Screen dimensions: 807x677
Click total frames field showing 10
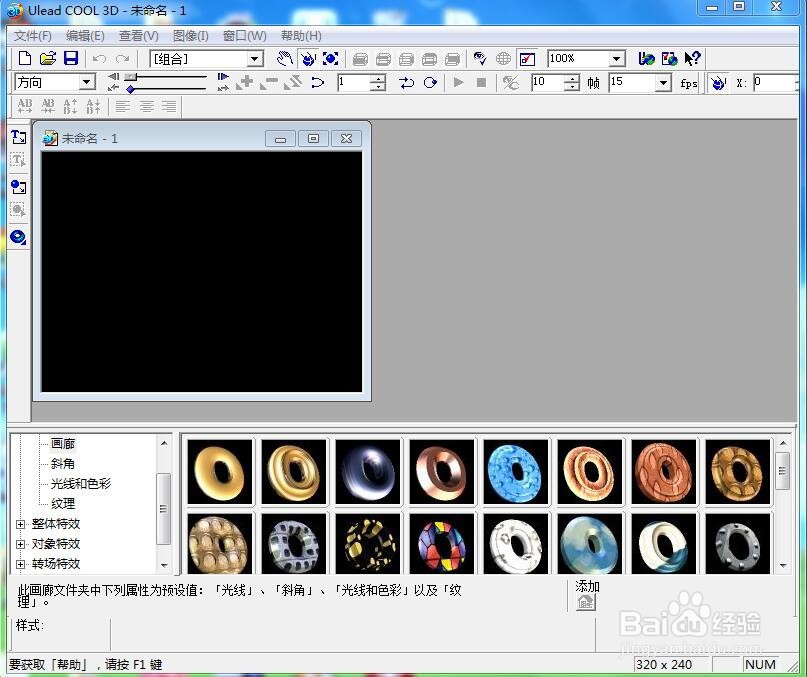(x=547, y=82)
